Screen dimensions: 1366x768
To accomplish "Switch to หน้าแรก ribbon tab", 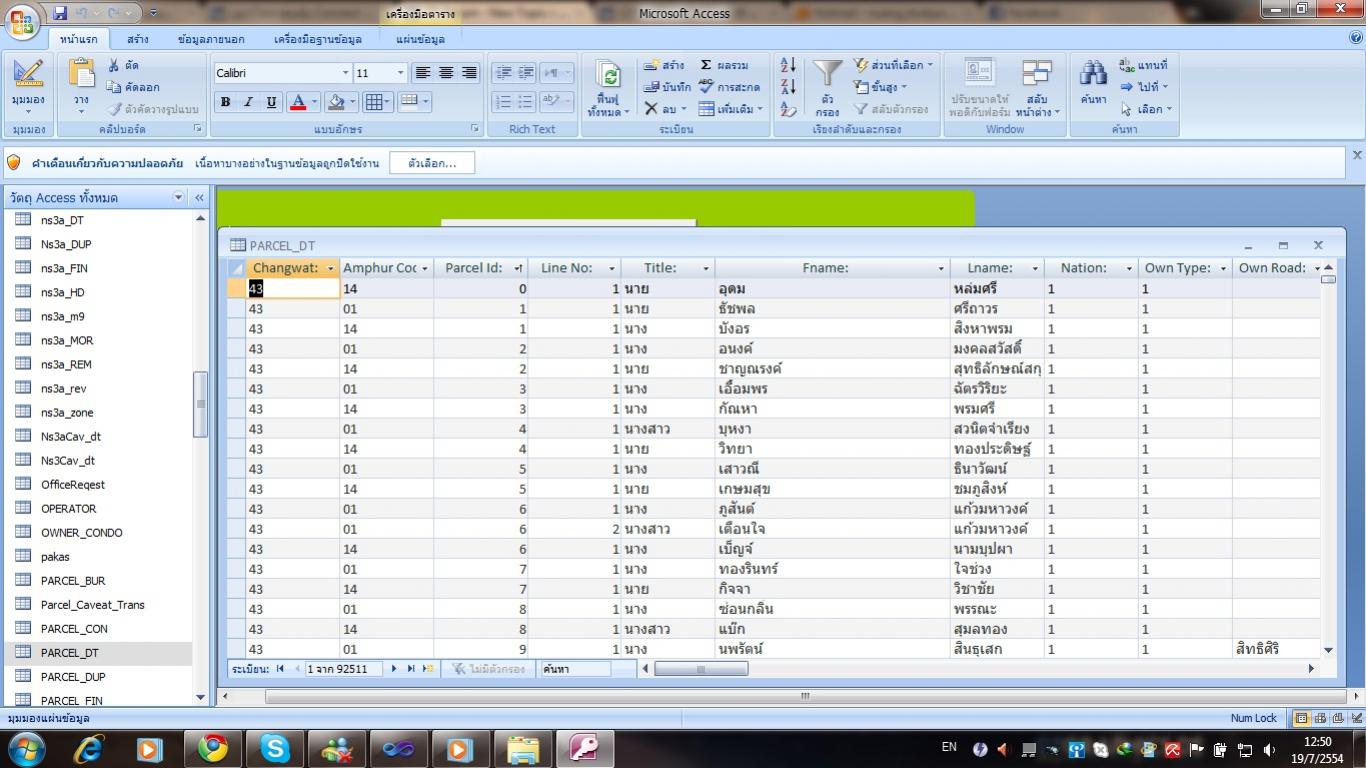I will click(x=78, y=39).
